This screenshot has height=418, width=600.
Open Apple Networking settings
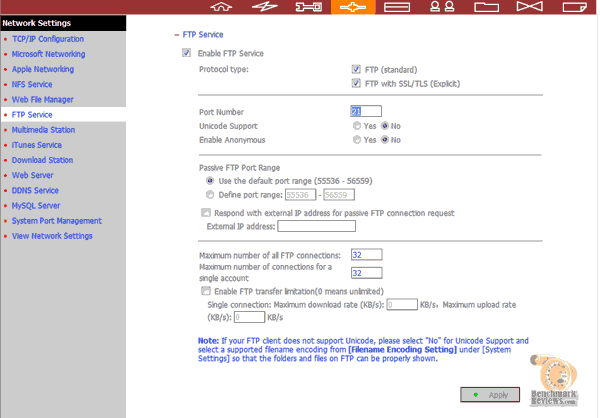43,69
